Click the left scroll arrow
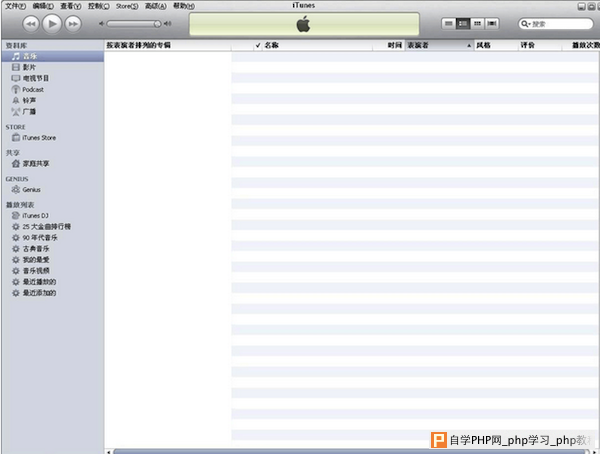600x454 pixels. pos(109,452)
